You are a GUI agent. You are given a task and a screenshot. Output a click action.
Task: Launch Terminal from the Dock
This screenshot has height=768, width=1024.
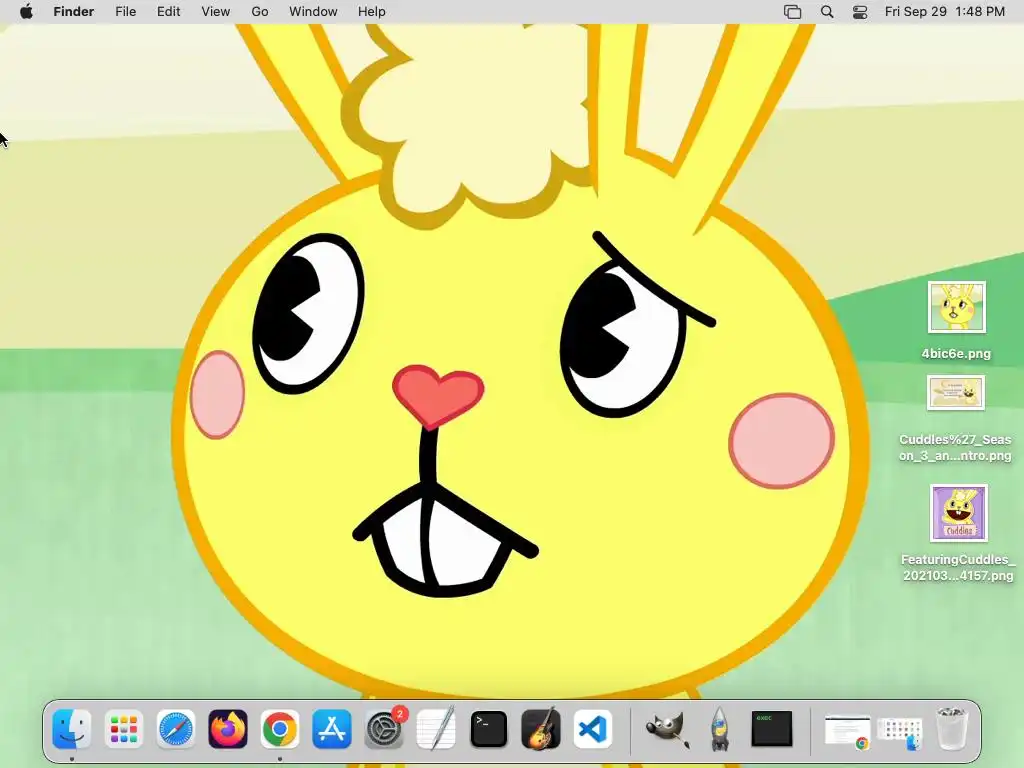[x=488, y=729]
